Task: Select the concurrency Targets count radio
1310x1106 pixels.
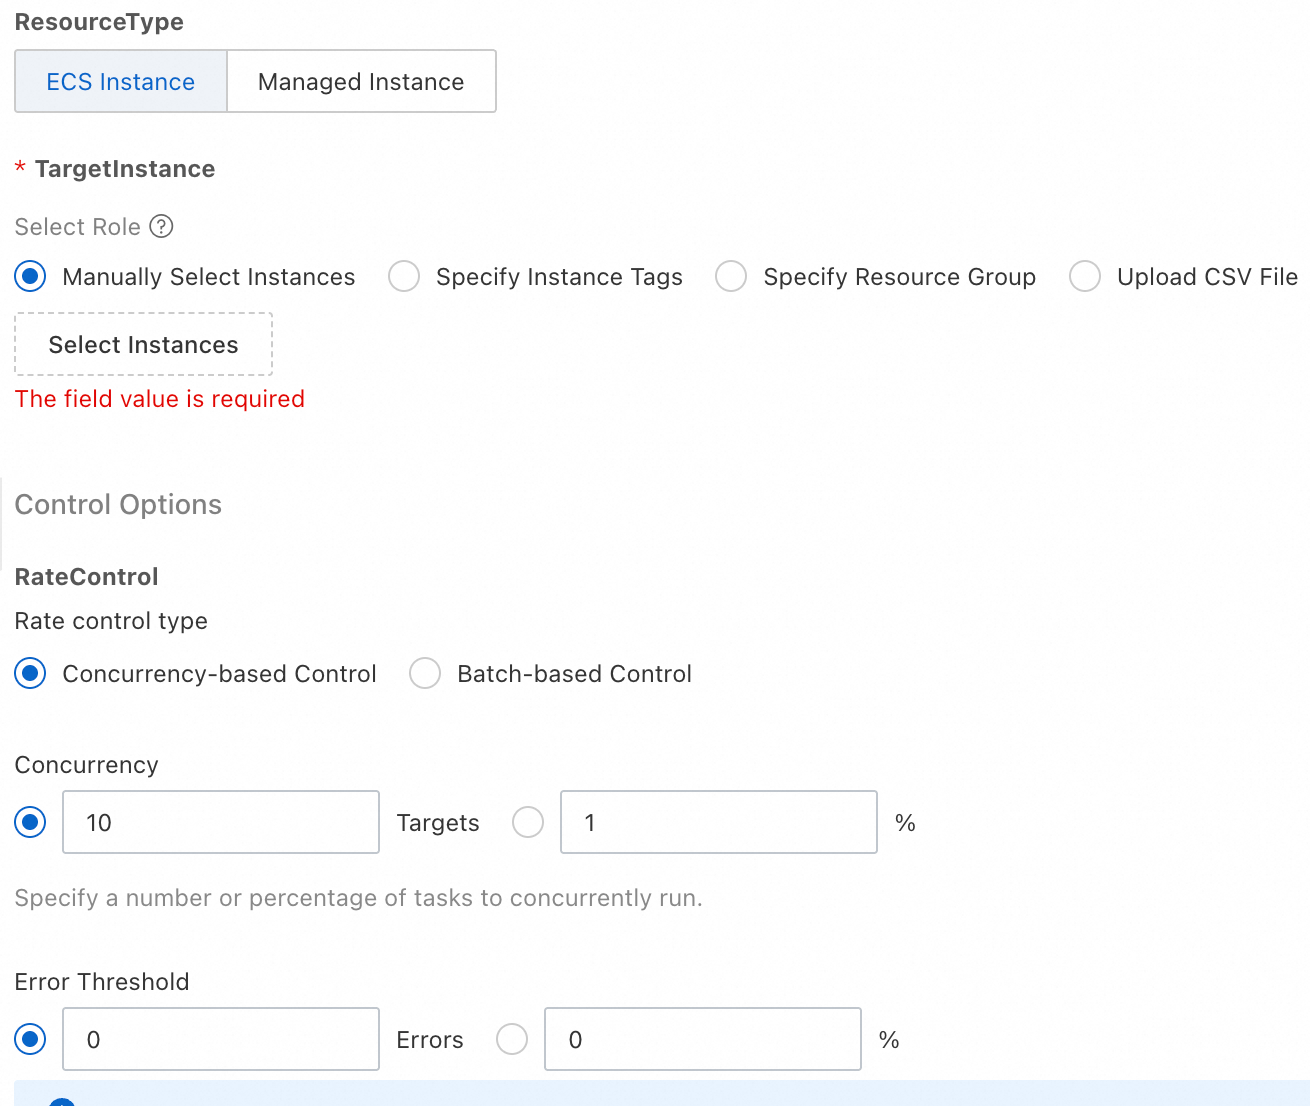Action: [31, 823]
